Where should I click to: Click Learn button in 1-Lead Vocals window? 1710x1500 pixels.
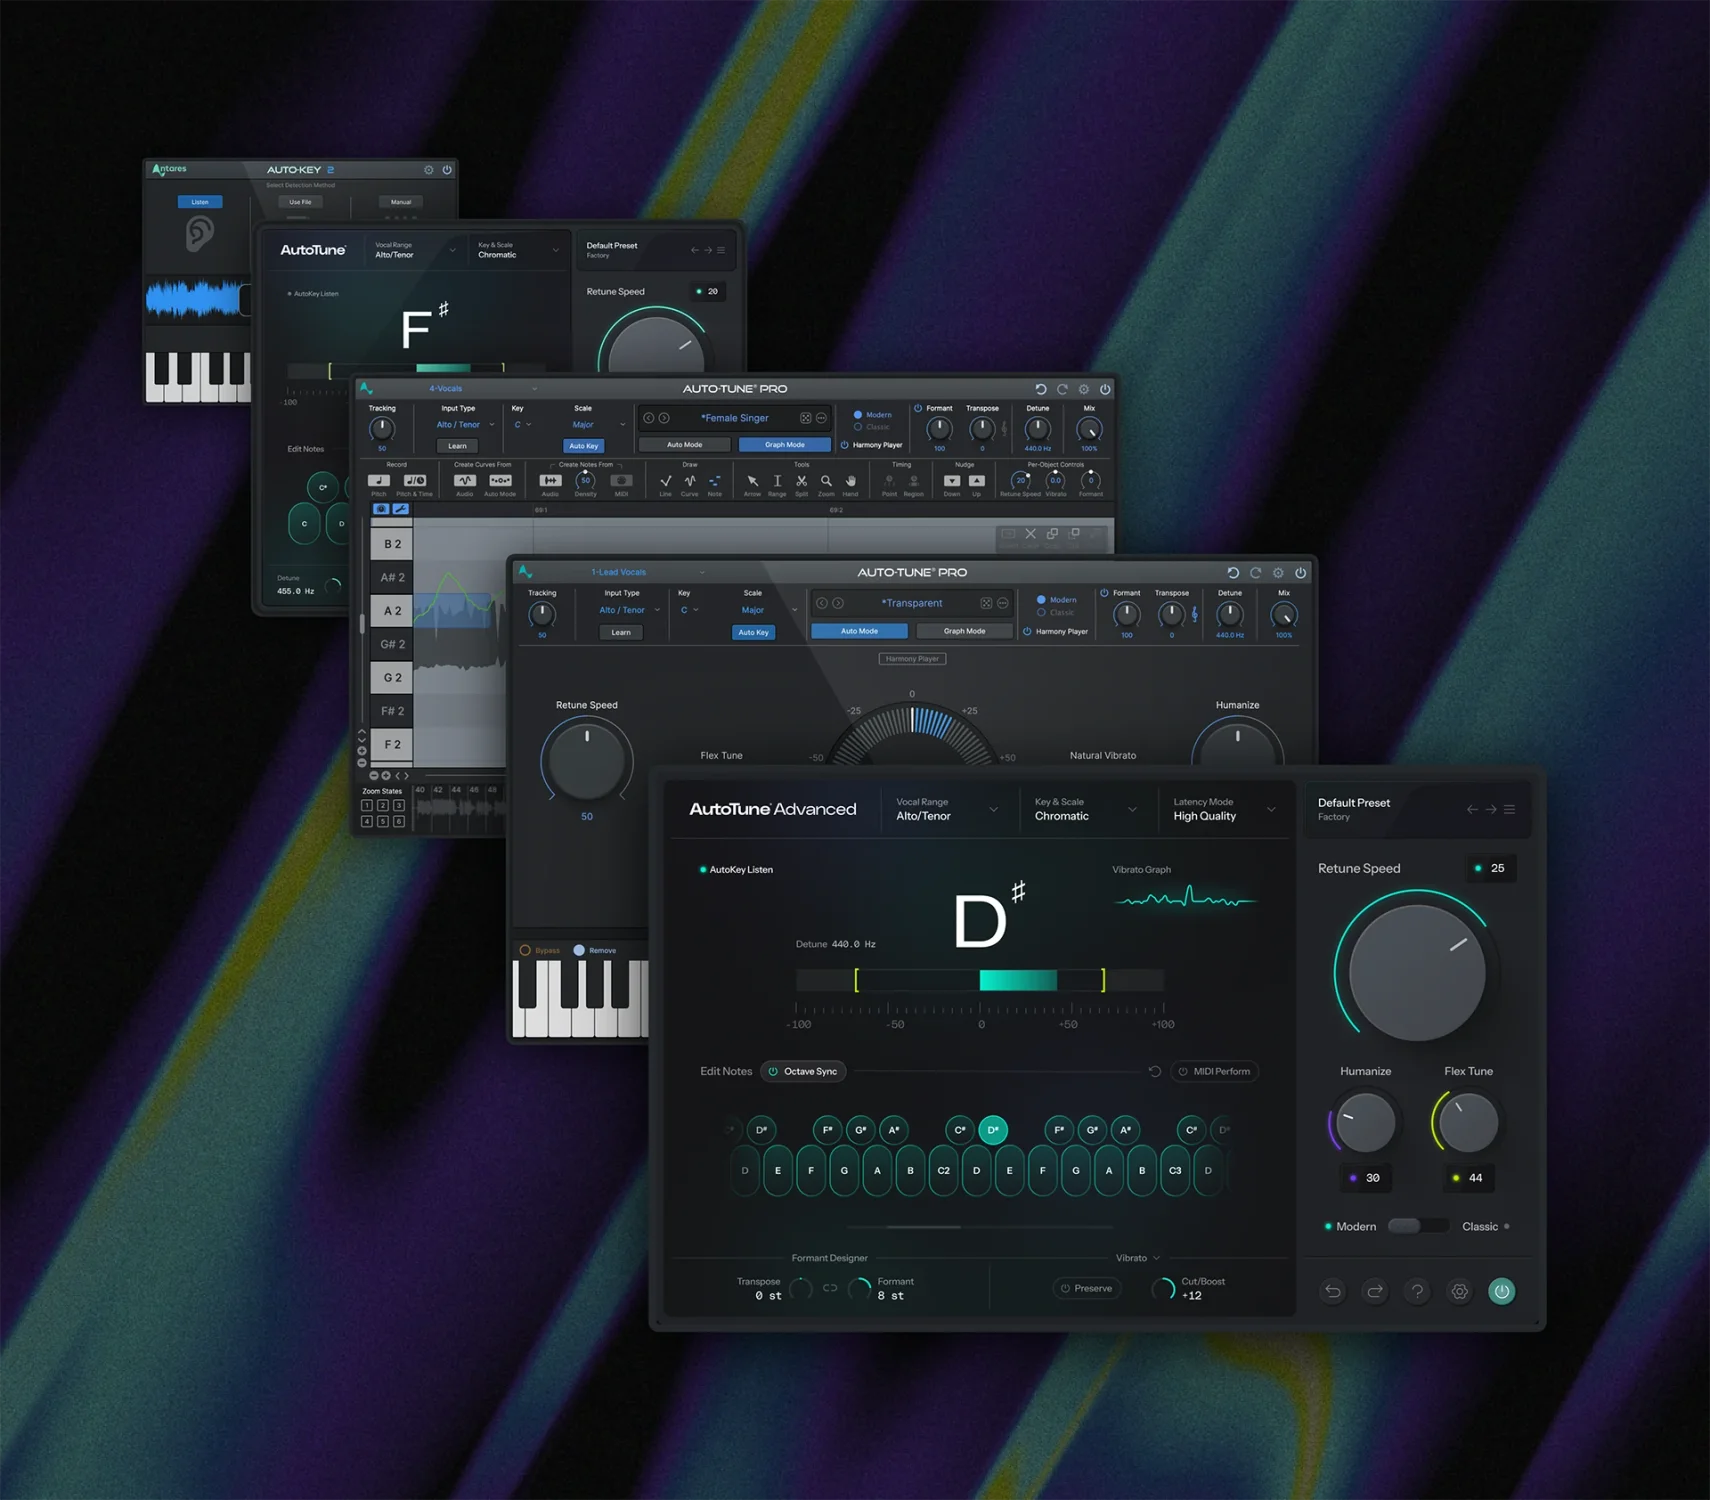point(621,632)
